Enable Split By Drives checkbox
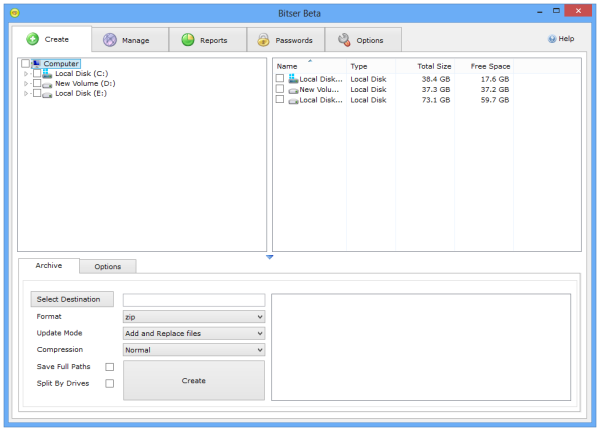Screen dimensions: 600x431 click(x=109, y=383)
